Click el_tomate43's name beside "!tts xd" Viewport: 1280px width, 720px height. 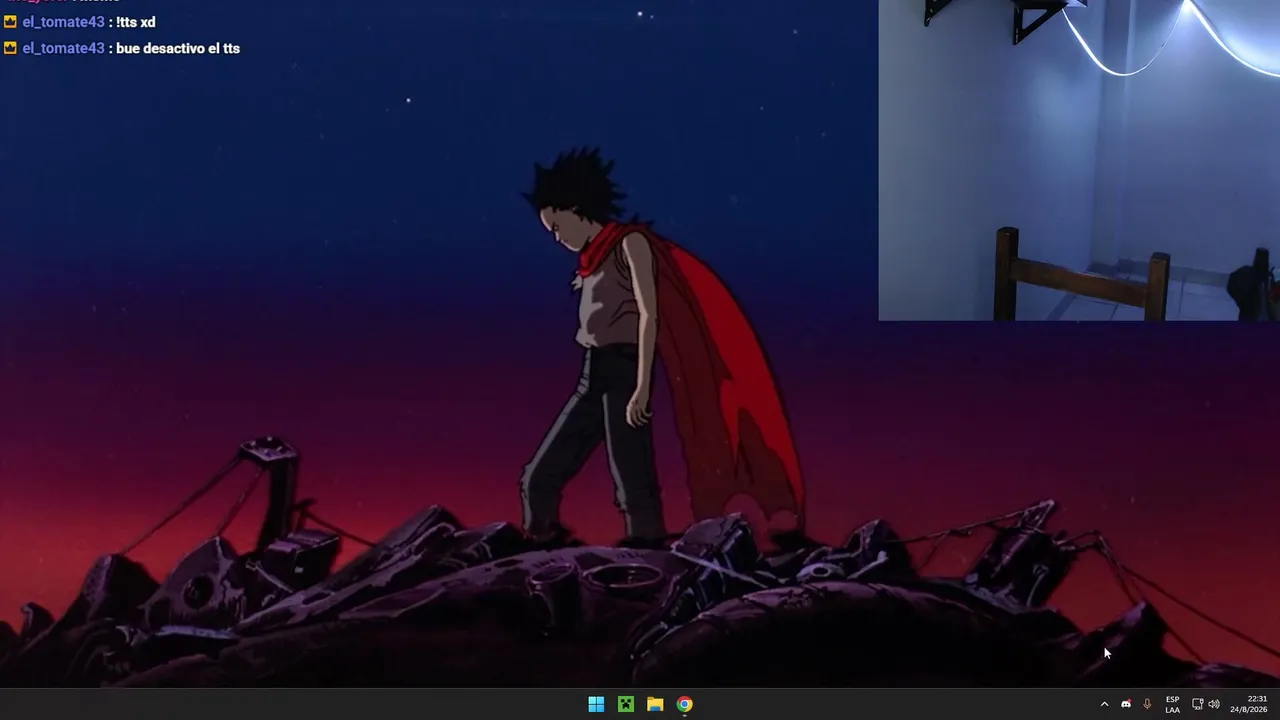pyautogui.click(x=63, y=22)
